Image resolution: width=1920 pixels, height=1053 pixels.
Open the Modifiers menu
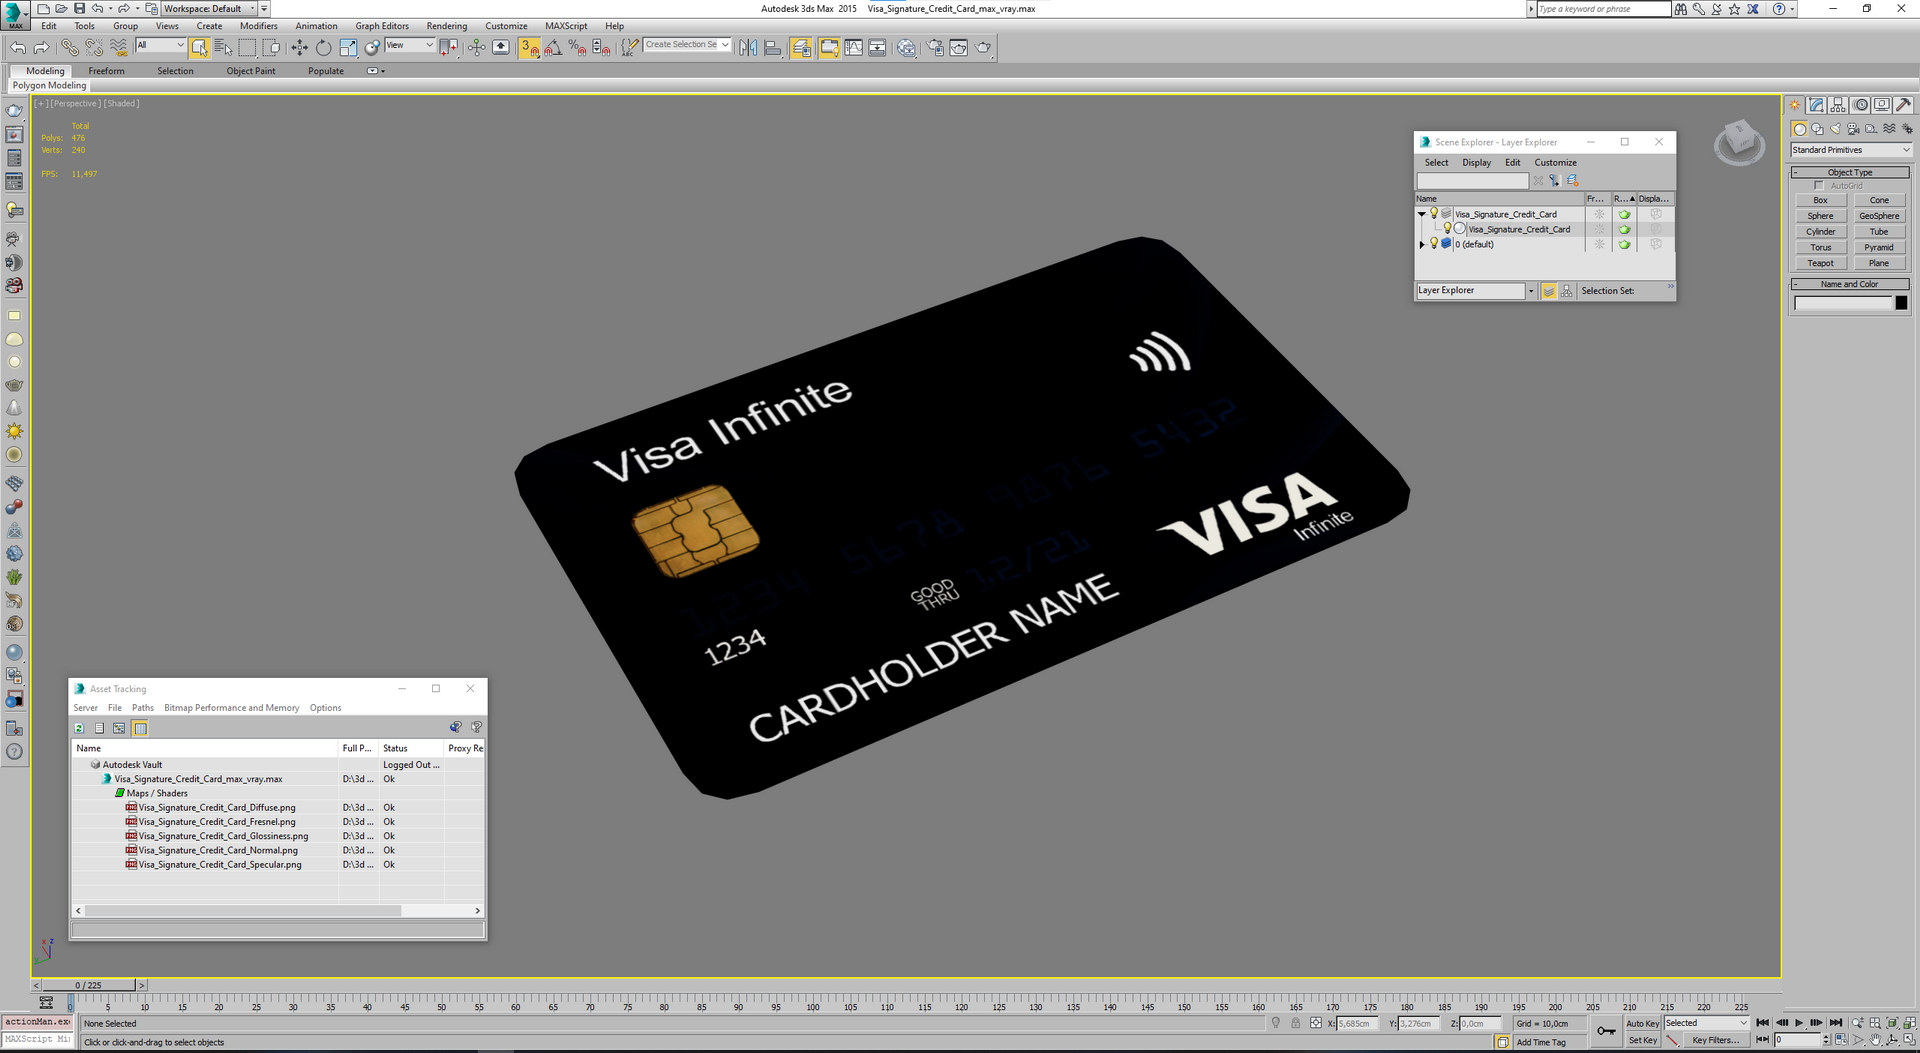(x=258, y=26)
